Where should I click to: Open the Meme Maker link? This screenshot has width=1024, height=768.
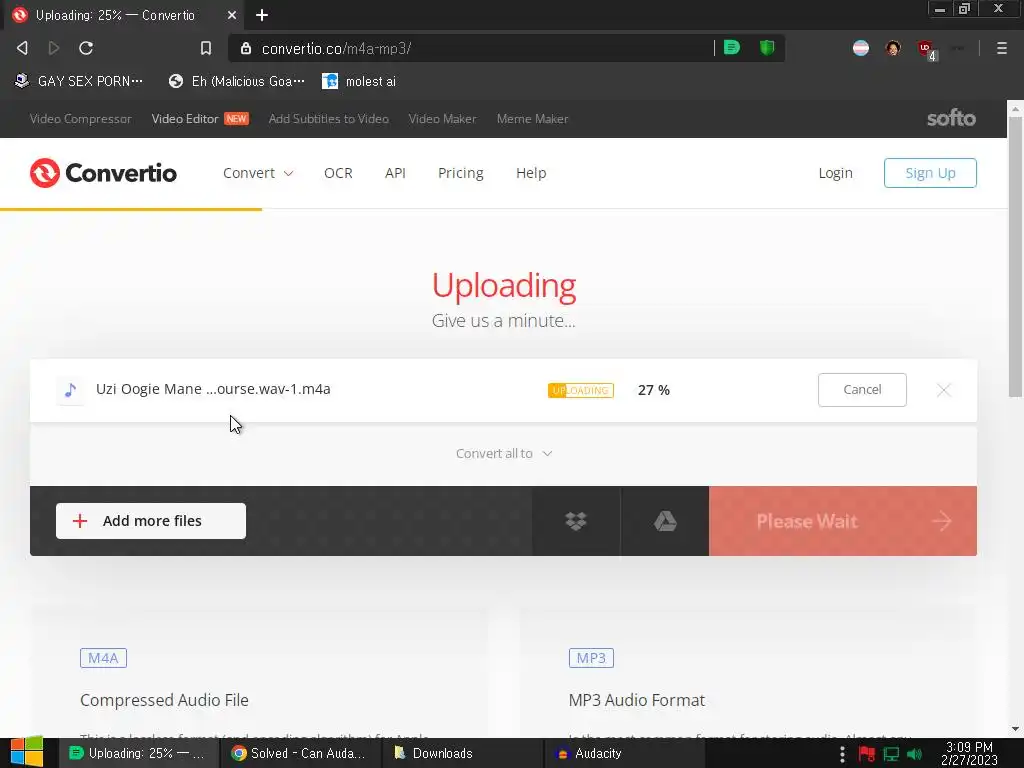(532, 119)
